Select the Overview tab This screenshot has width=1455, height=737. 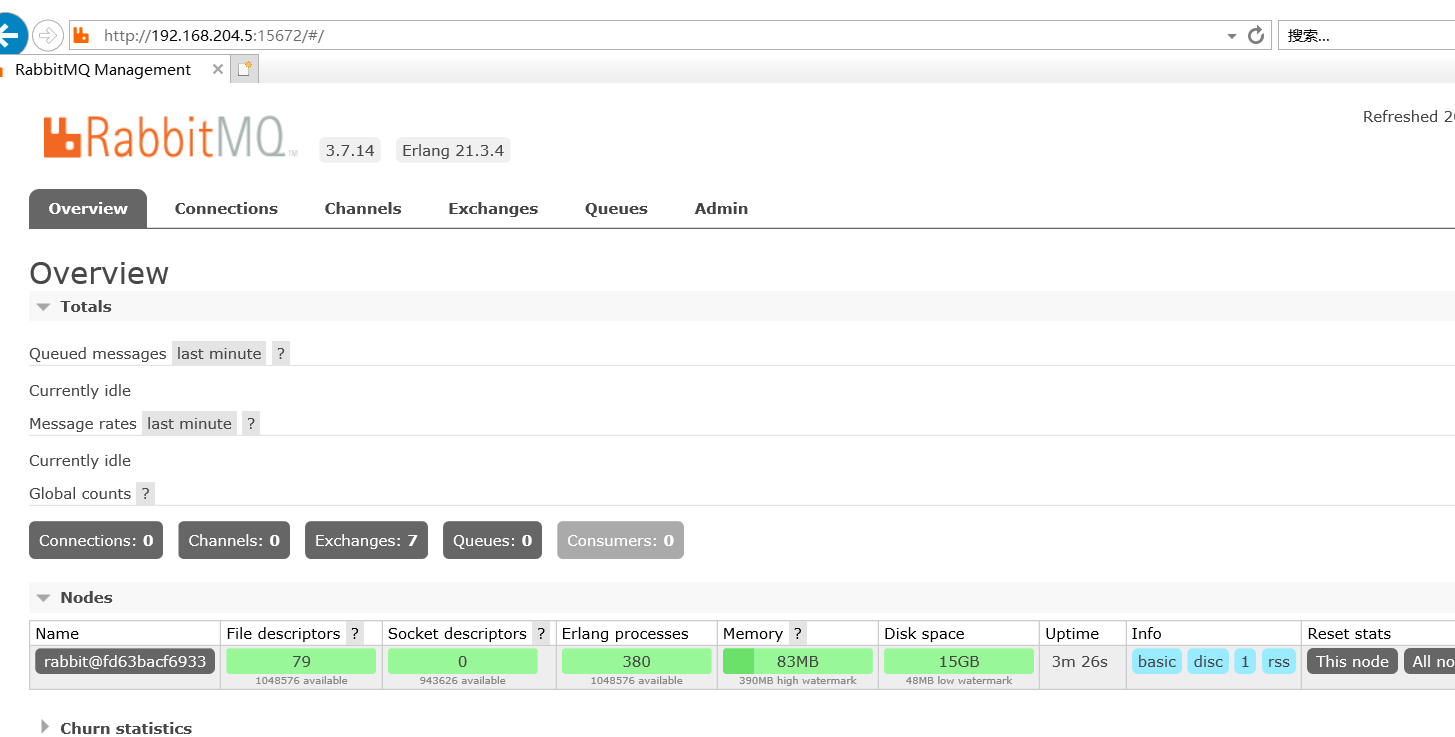click(x=88, y=209)
